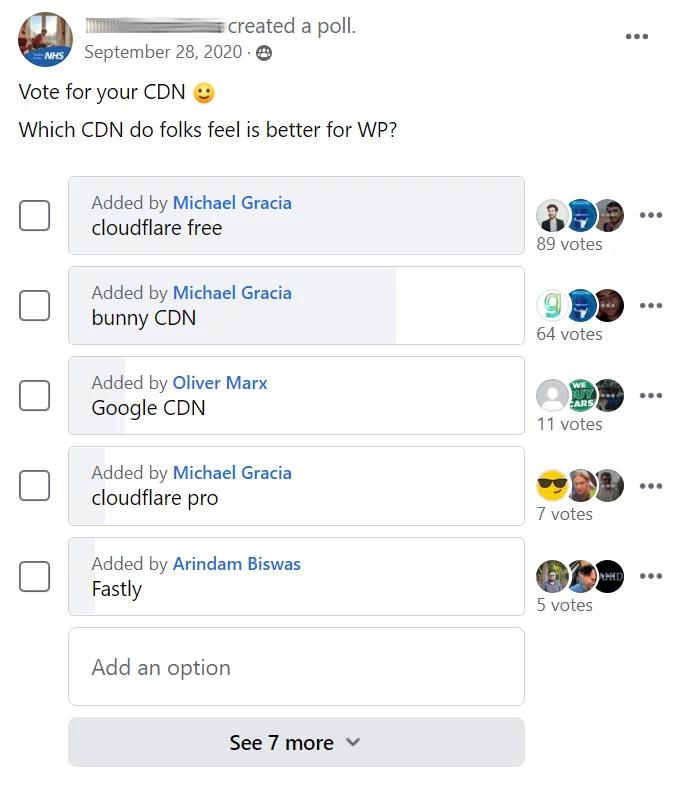Expand the See 7 more options
The height and width of the screenshot is (789, 680).
point(296,742)
